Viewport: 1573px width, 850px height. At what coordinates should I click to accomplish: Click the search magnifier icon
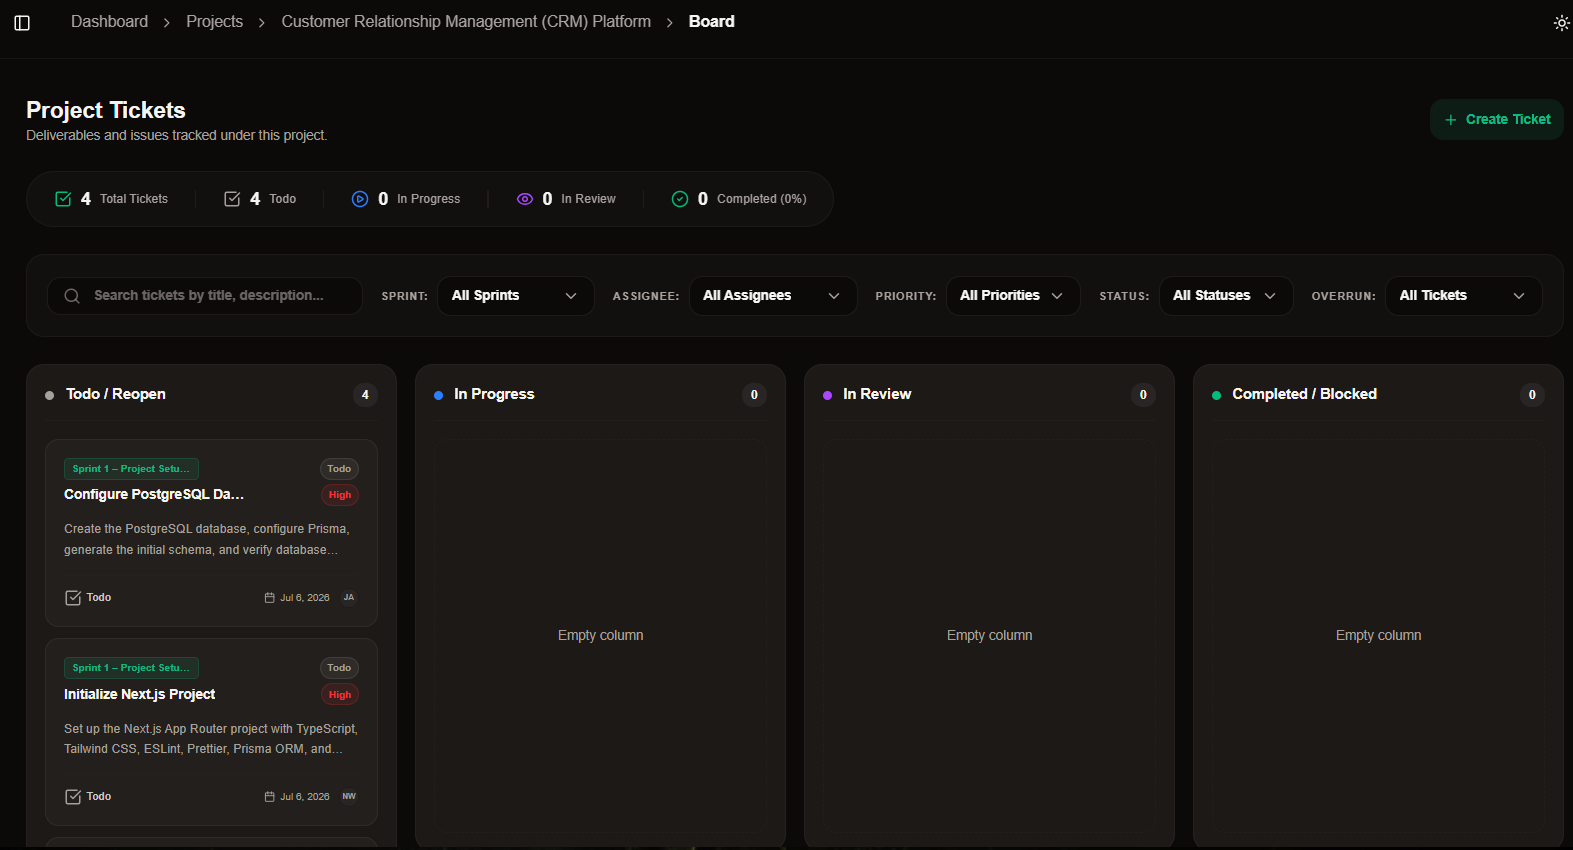72,296
